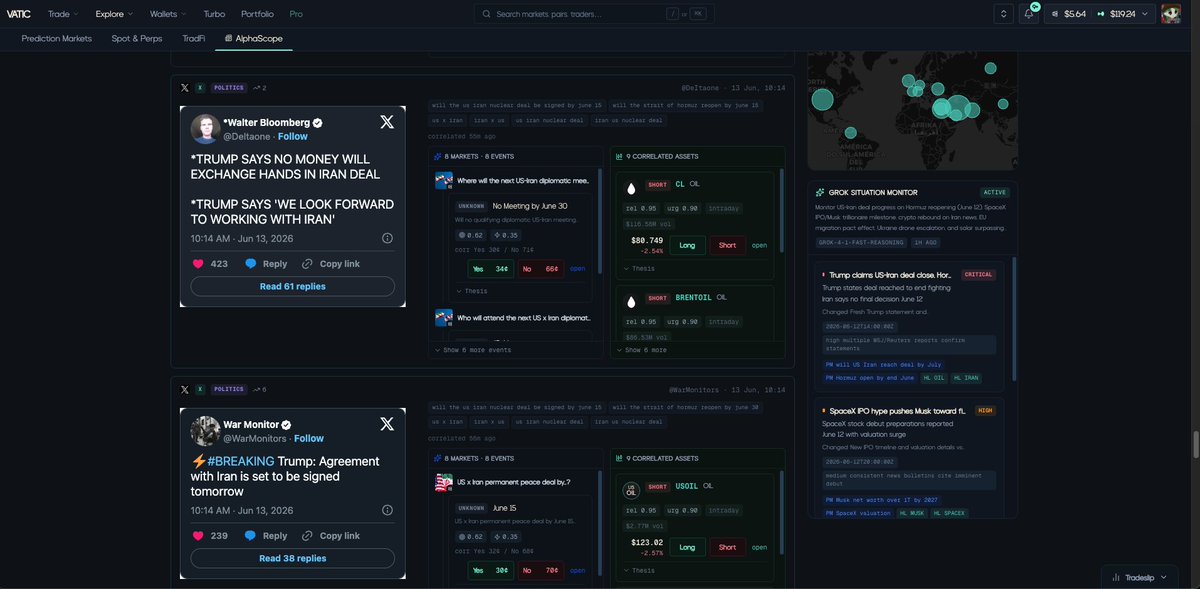
Task: Read 38 replies button
Action: tap(293, 558)
